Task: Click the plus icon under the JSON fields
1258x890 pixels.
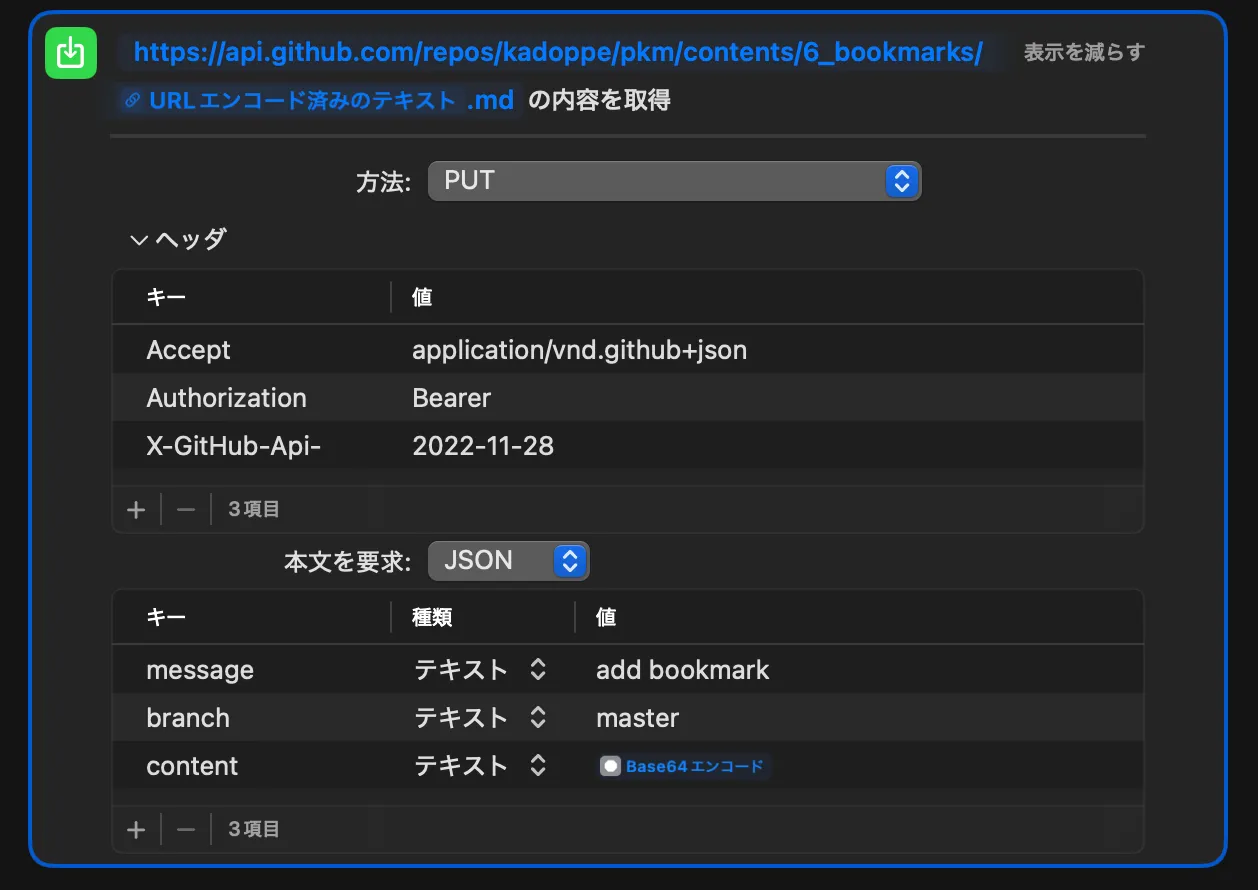Action: 136,828
